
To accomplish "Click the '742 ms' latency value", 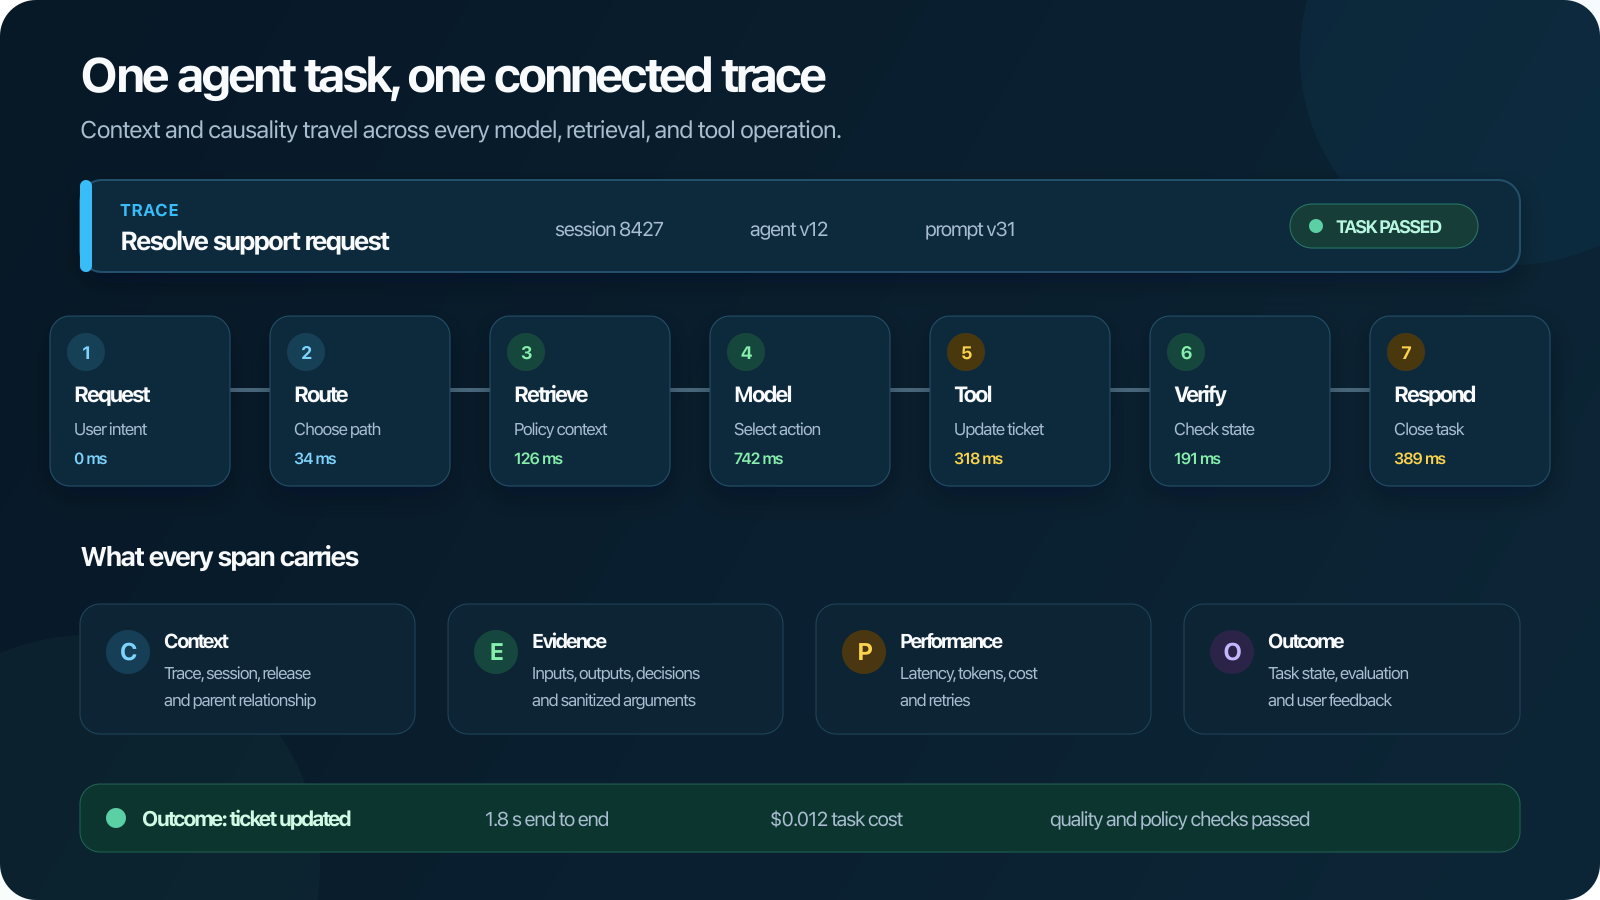I will coord(758,458).
